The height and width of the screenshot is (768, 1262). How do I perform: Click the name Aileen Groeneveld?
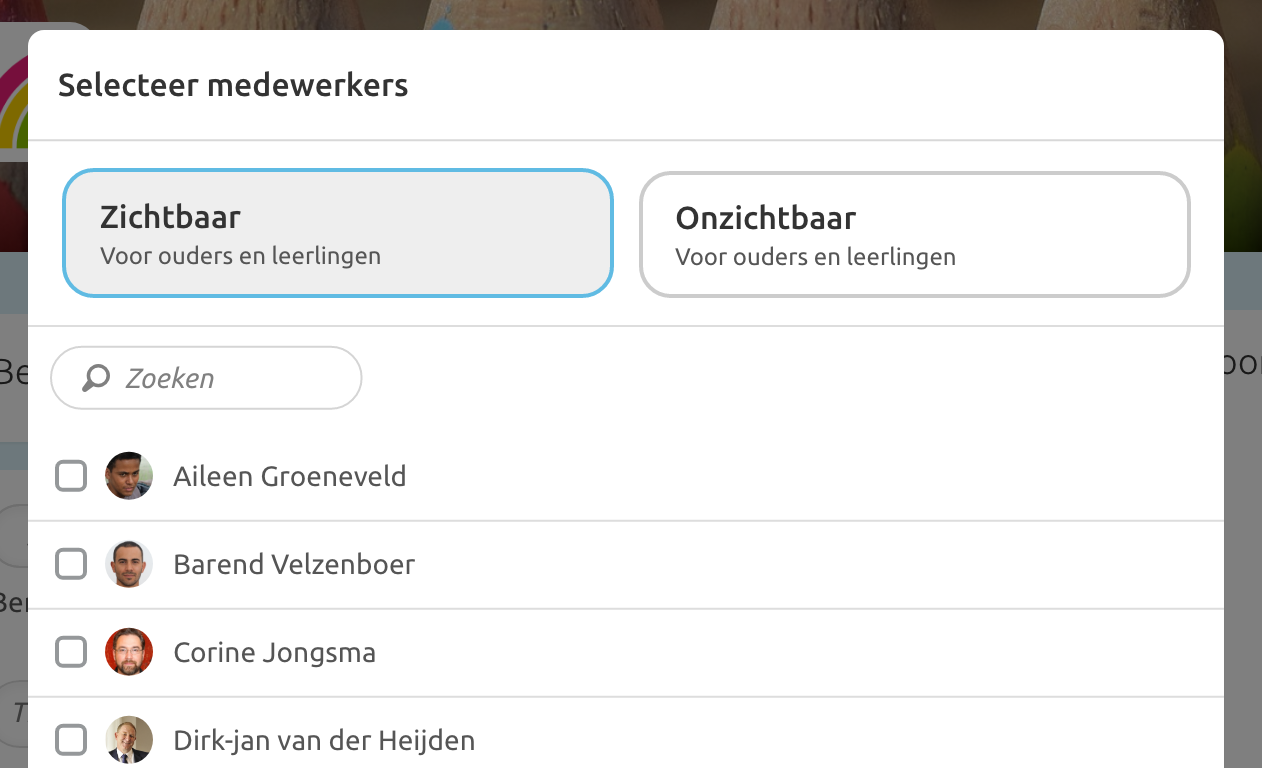tap(289, 476)
